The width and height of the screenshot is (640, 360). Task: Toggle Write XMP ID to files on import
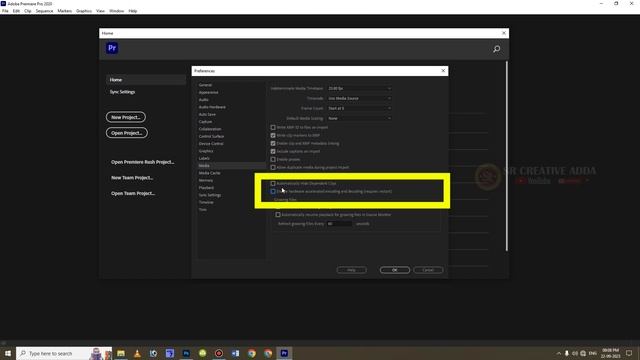click(273, 127)
